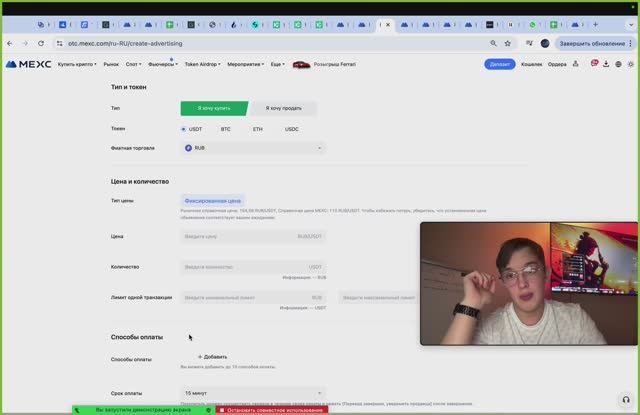Click the MEXC logo
The image size is (640, 415).
tap(29, 64)
